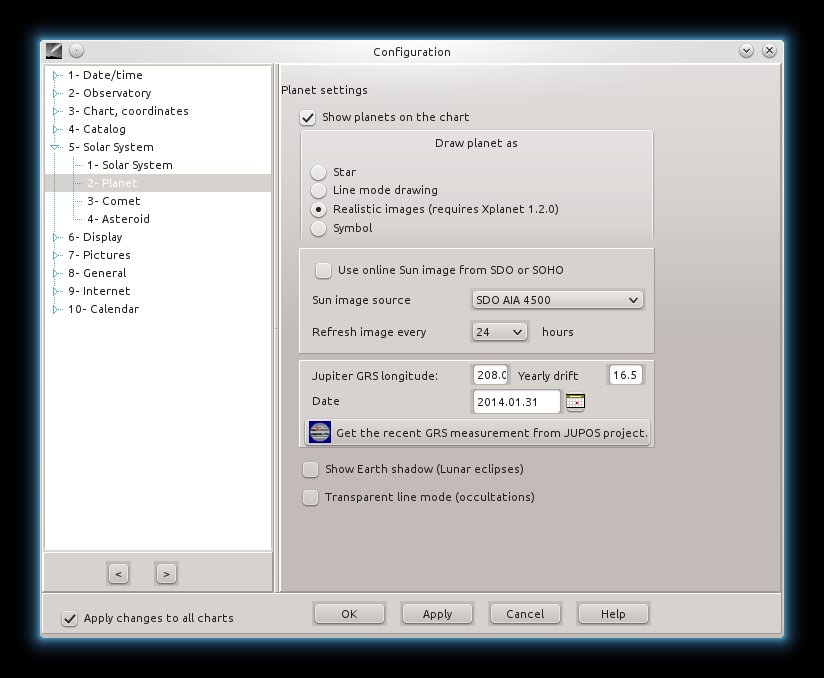Click the round pin button in title bar

(x=76, y=51)
